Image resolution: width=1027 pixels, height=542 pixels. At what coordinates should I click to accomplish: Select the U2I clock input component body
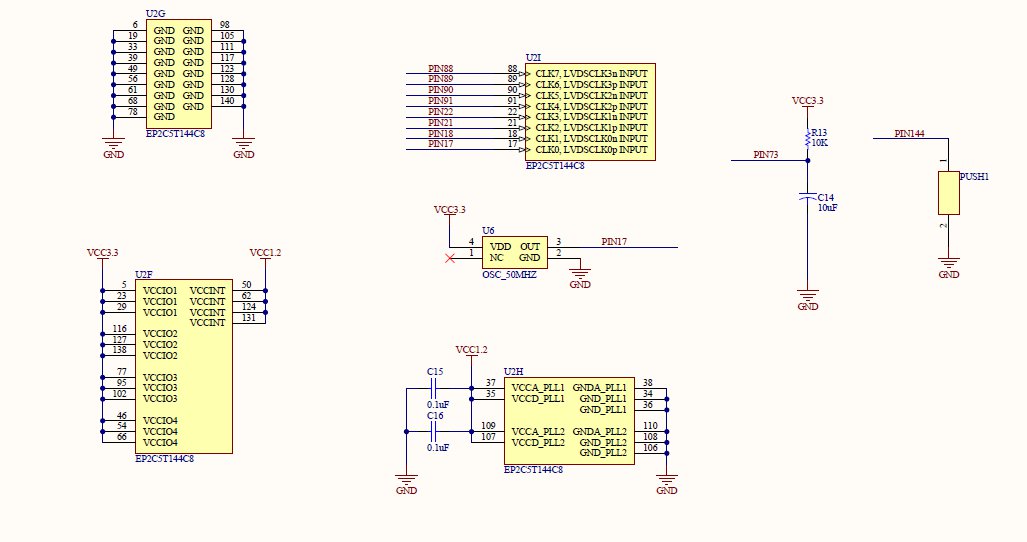click(x=590, y=112)
